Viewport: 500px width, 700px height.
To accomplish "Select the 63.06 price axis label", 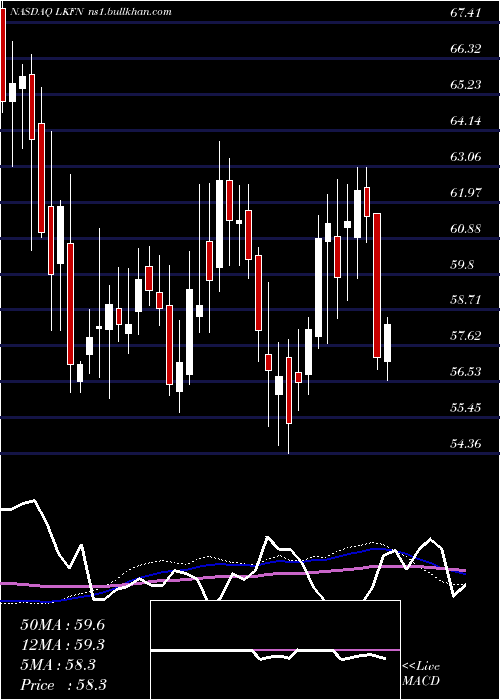I will coord(465,157).
